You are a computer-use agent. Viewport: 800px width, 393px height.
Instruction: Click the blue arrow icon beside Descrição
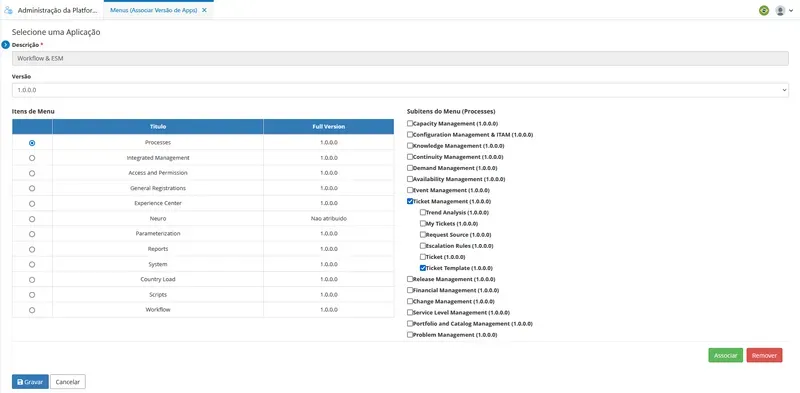[6, 45]
